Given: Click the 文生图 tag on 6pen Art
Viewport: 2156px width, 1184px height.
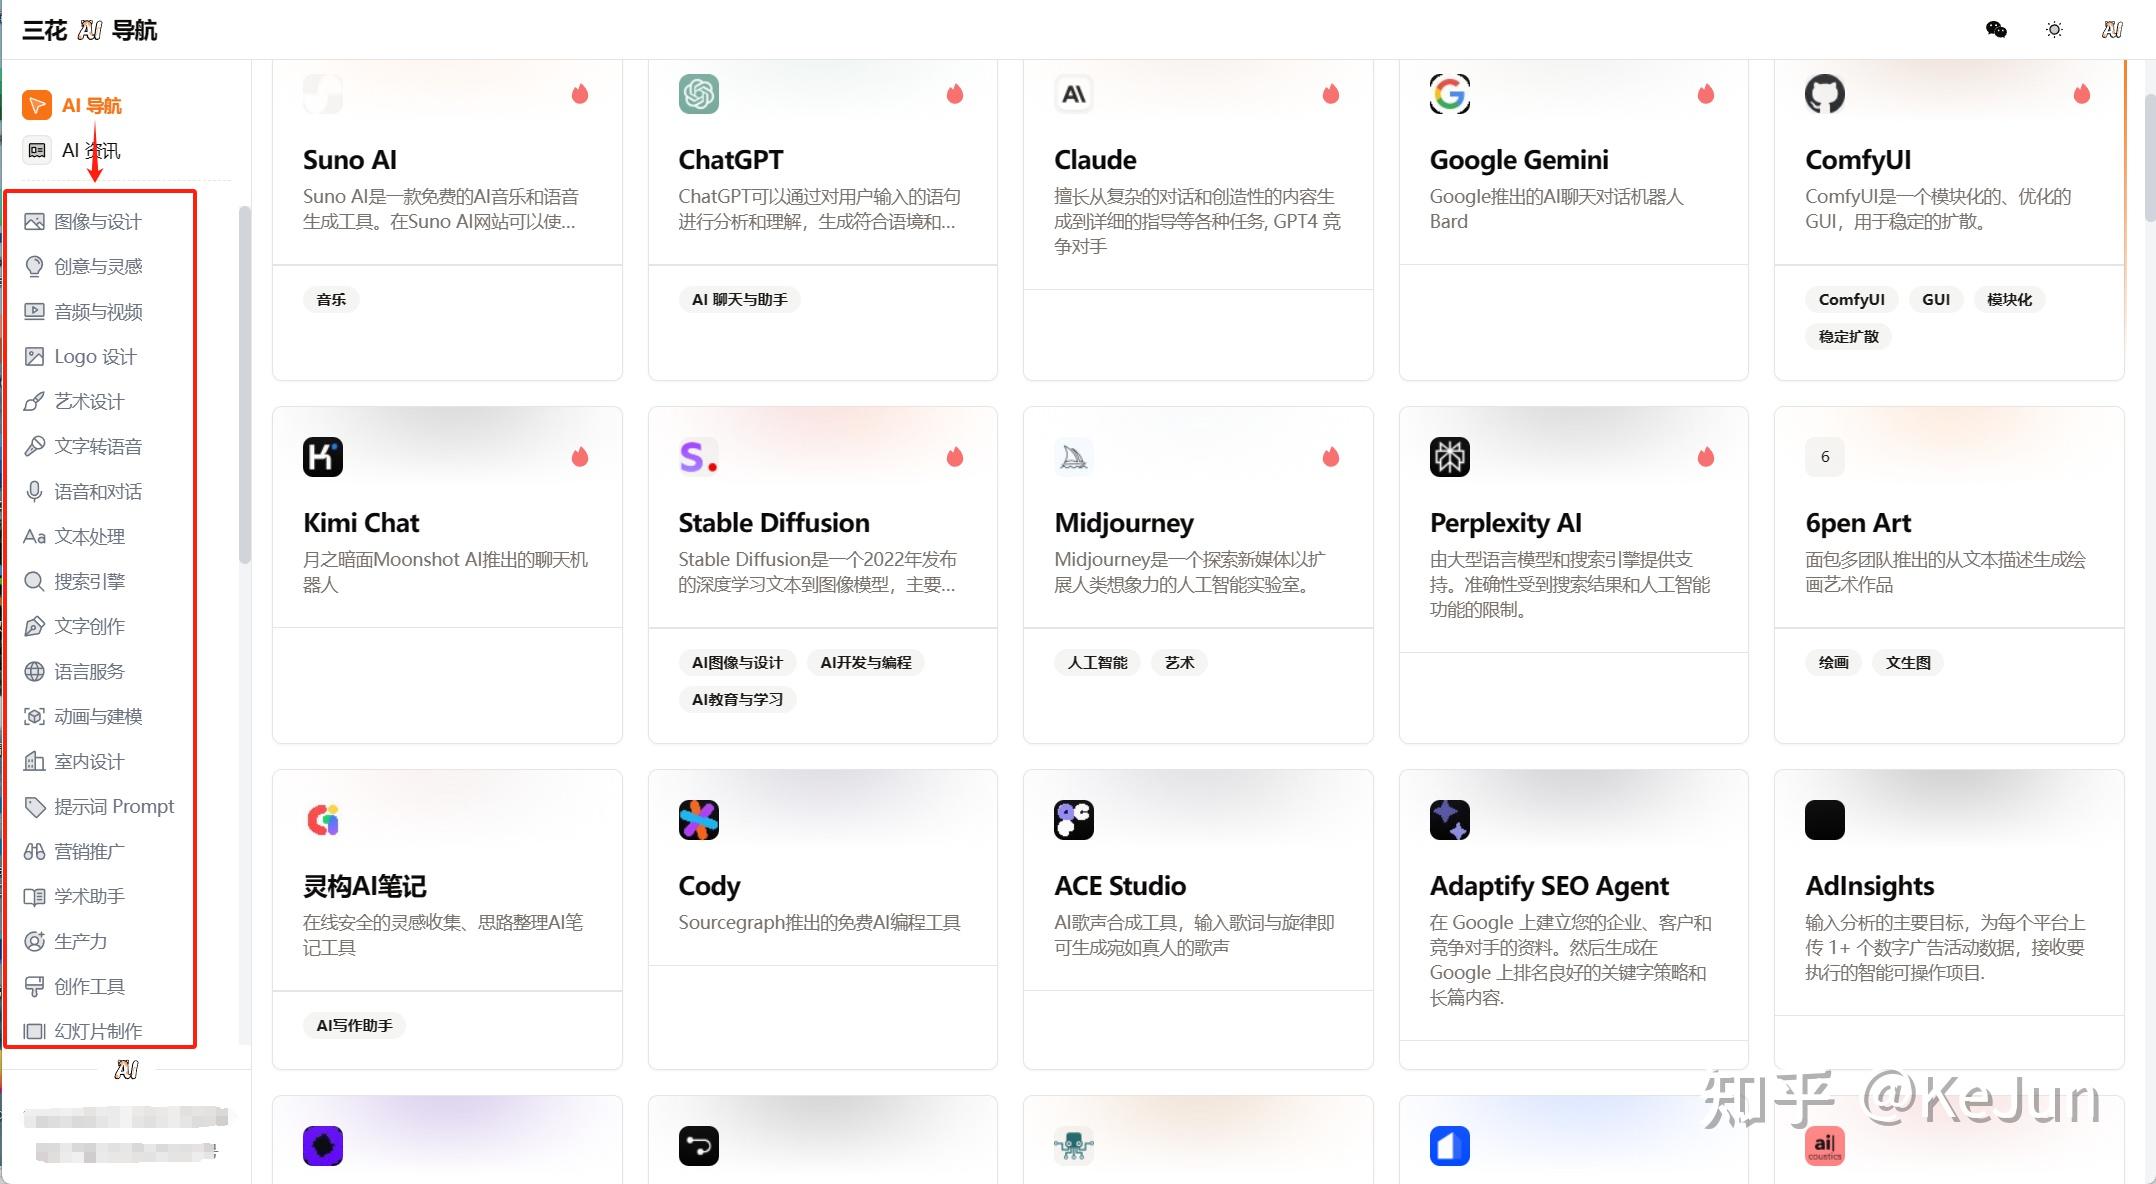Looking at the screenshot, I should coord(1908,662).
